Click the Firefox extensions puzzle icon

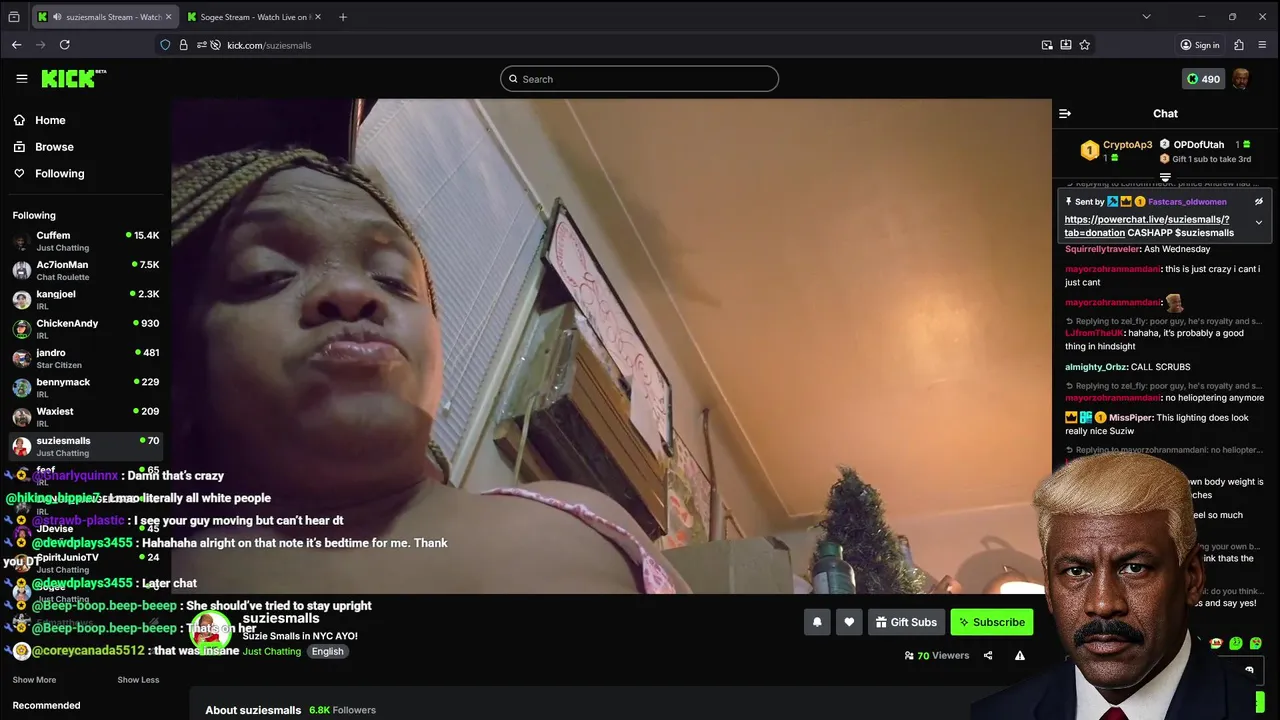pos(1239,45)
